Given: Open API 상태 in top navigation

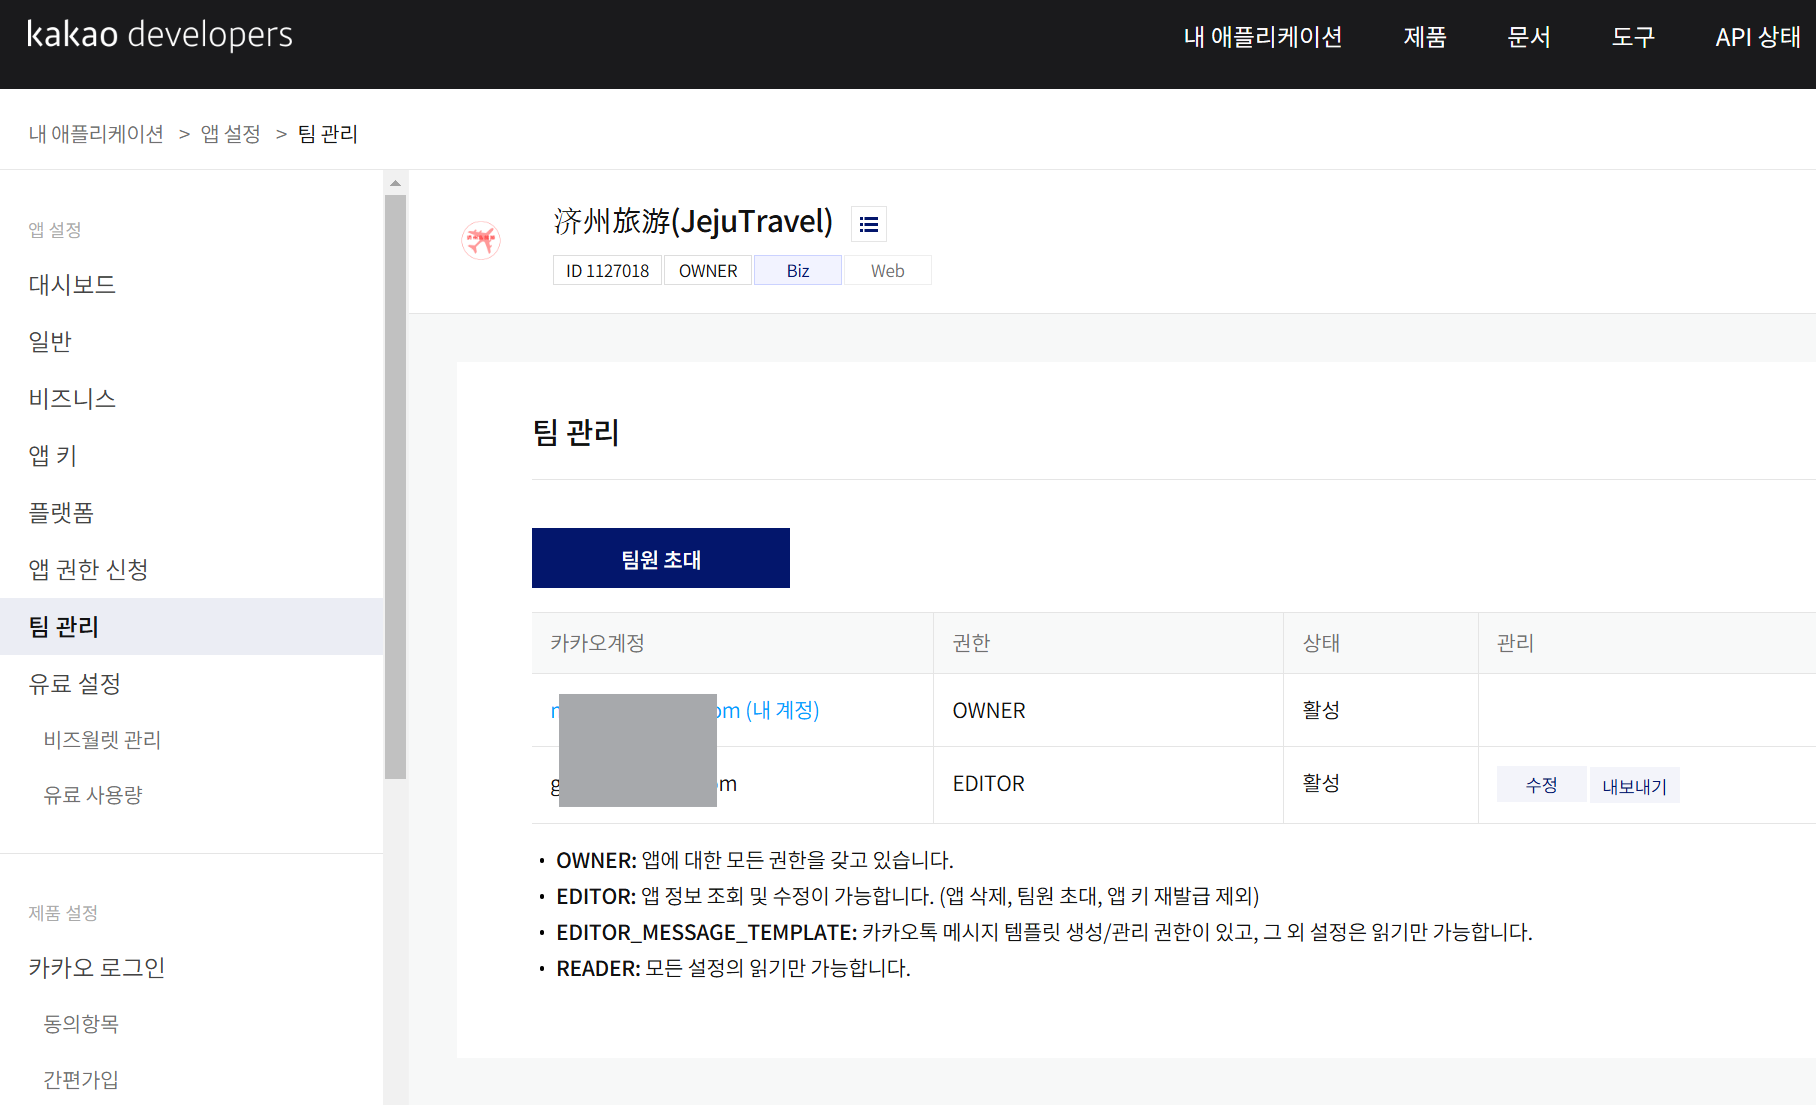Looking at the screenshot, I should [1758, 37].
